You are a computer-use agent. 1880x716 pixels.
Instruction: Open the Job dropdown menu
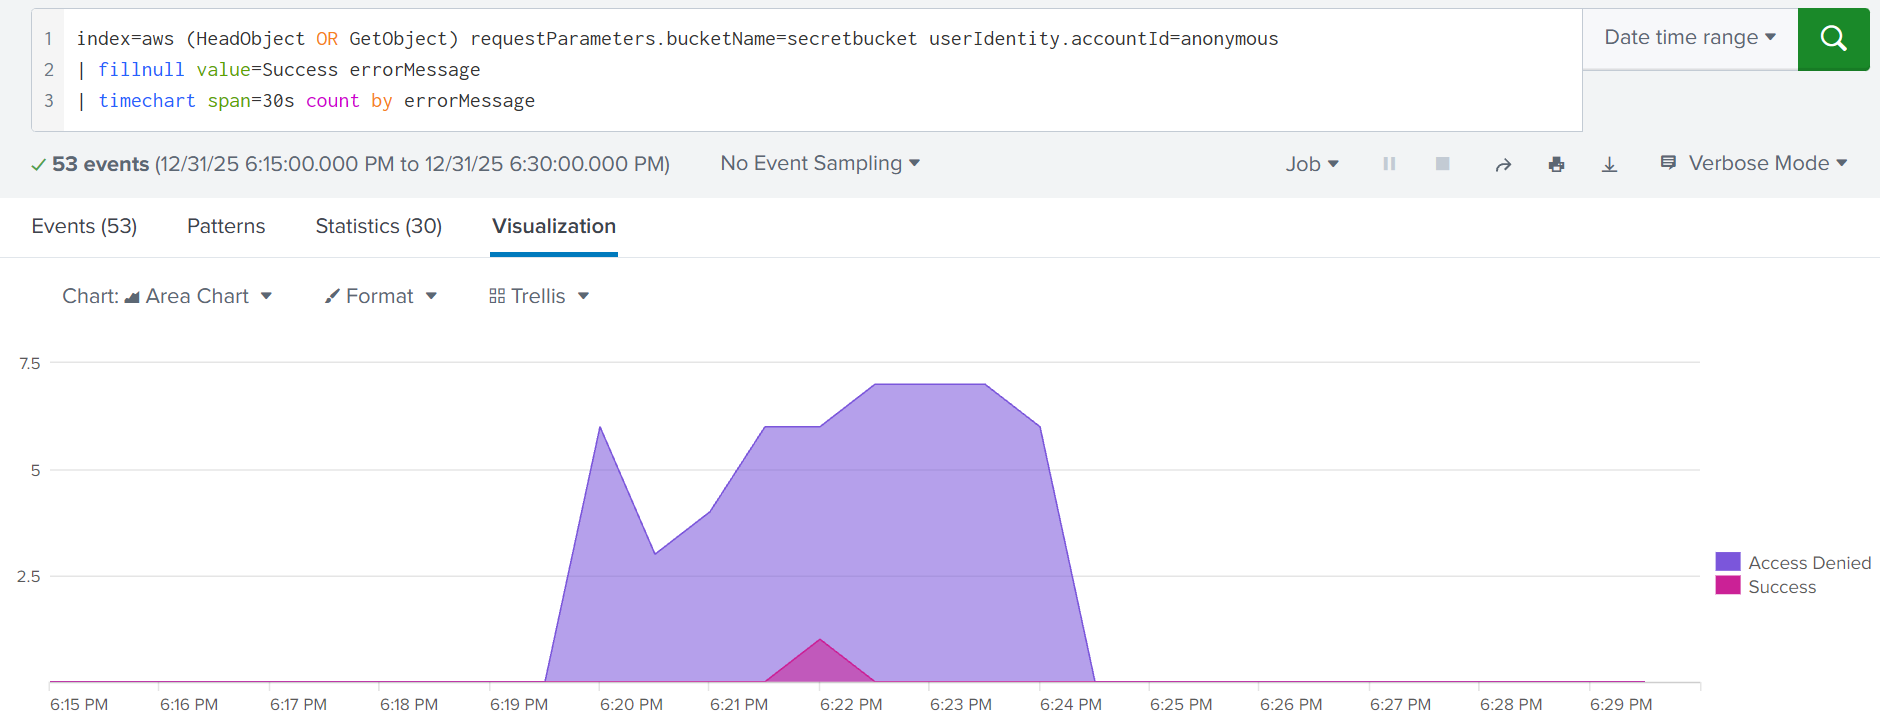point(1312,164)
